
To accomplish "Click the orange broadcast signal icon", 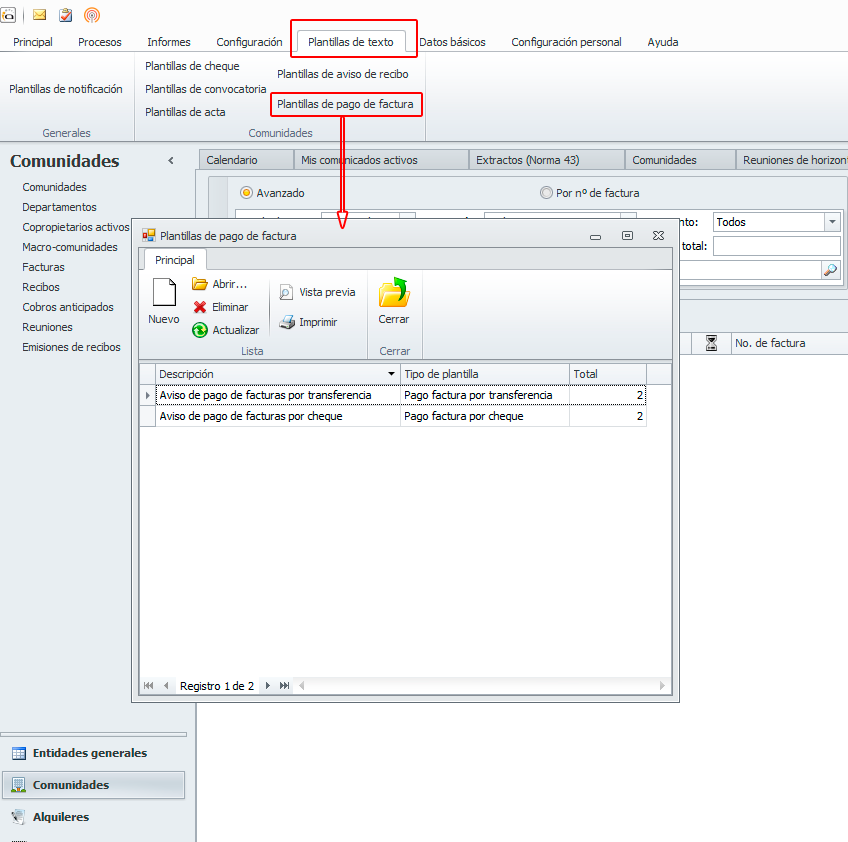I will (x=92, y=15).
